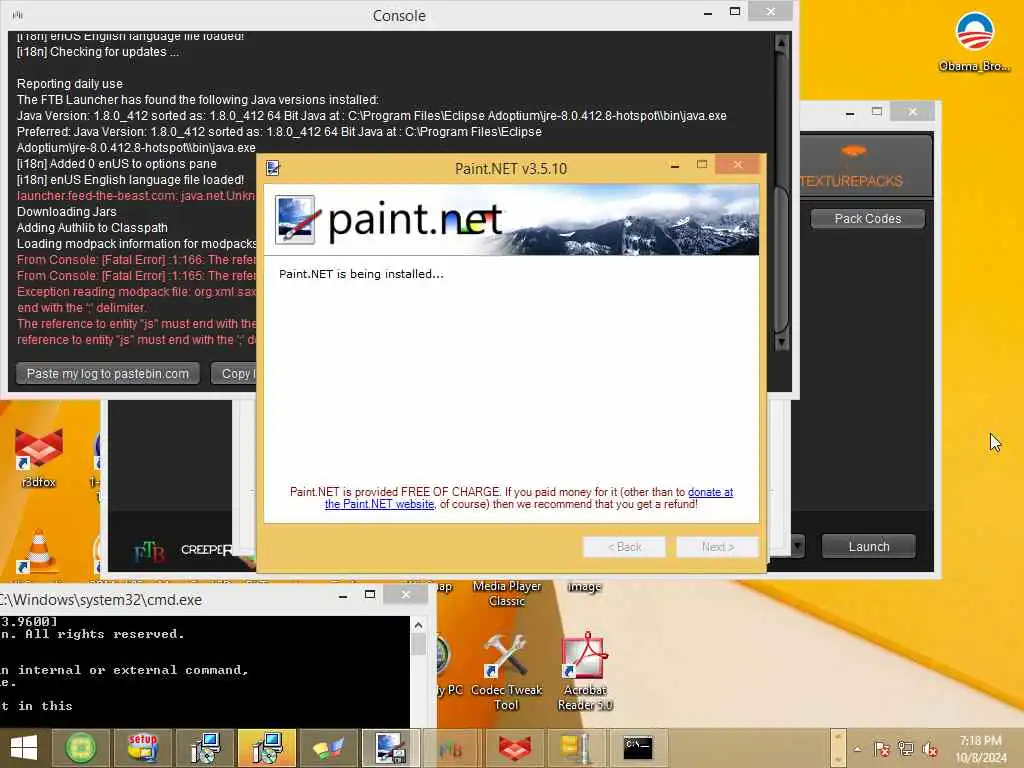Viewport: 1024px width, 768px height.
Task: Open the Paint.NET installer taskbar icon
Action: [x=391, y=748]
